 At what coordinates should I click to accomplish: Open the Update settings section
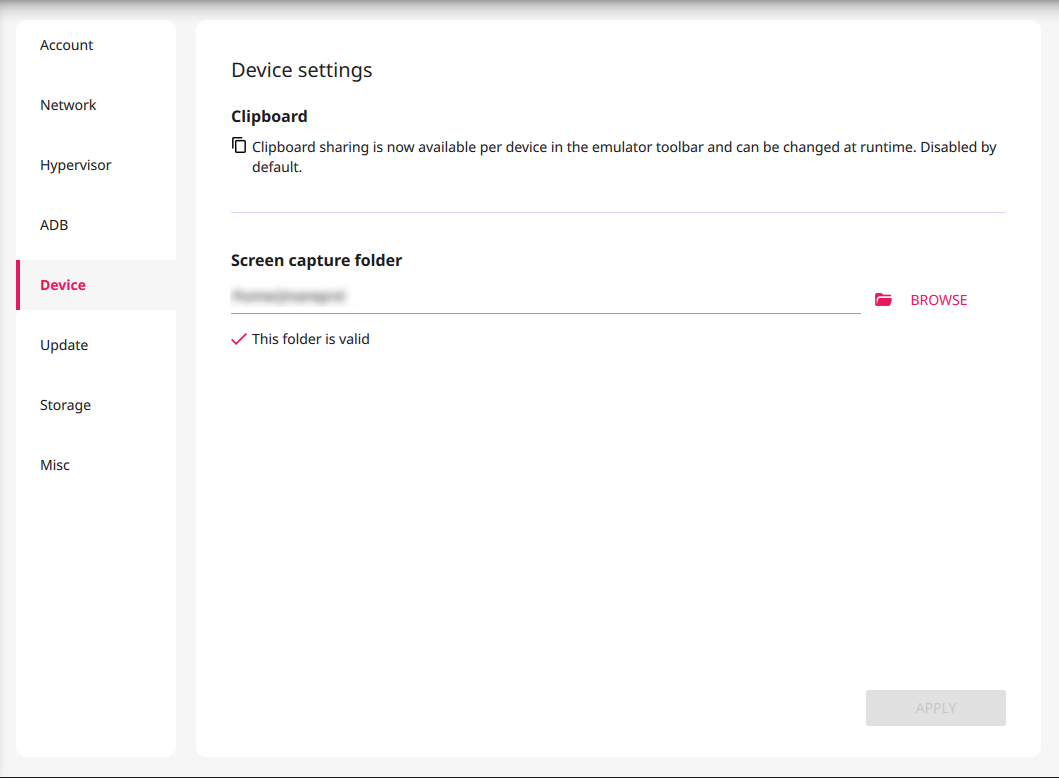(x=64, y=345)
